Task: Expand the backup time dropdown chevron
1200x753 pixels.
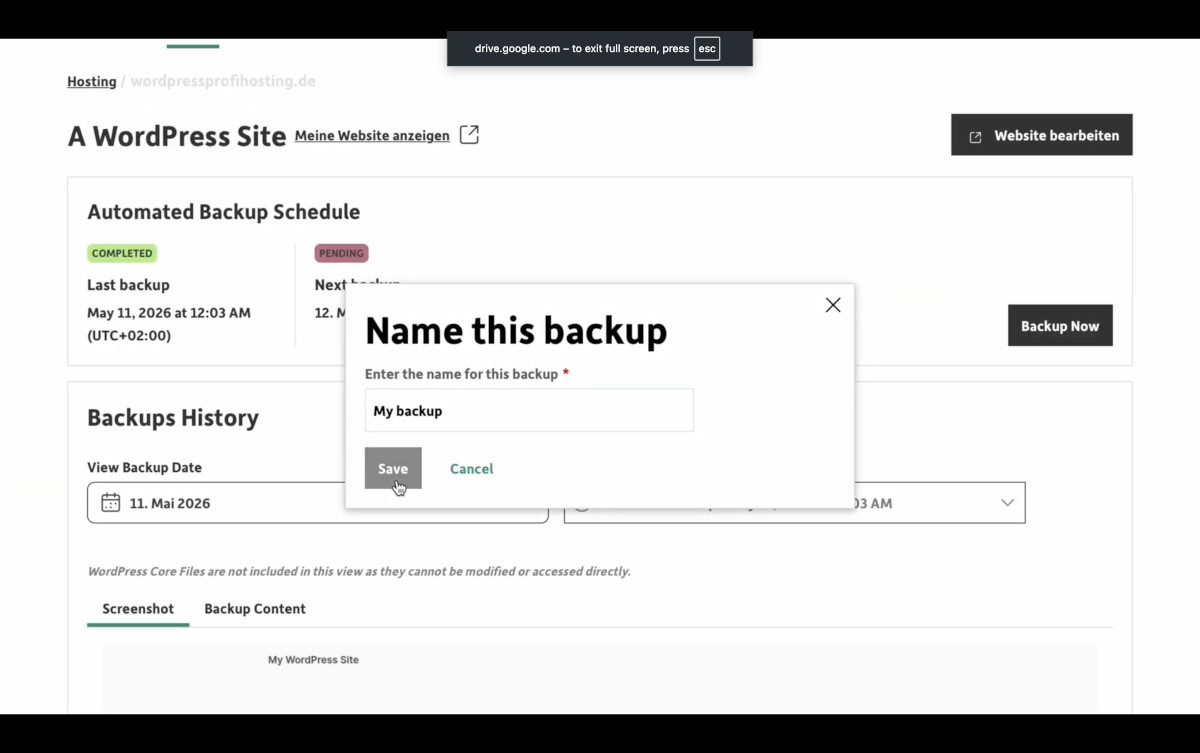Action: [x=1007, y=503]
